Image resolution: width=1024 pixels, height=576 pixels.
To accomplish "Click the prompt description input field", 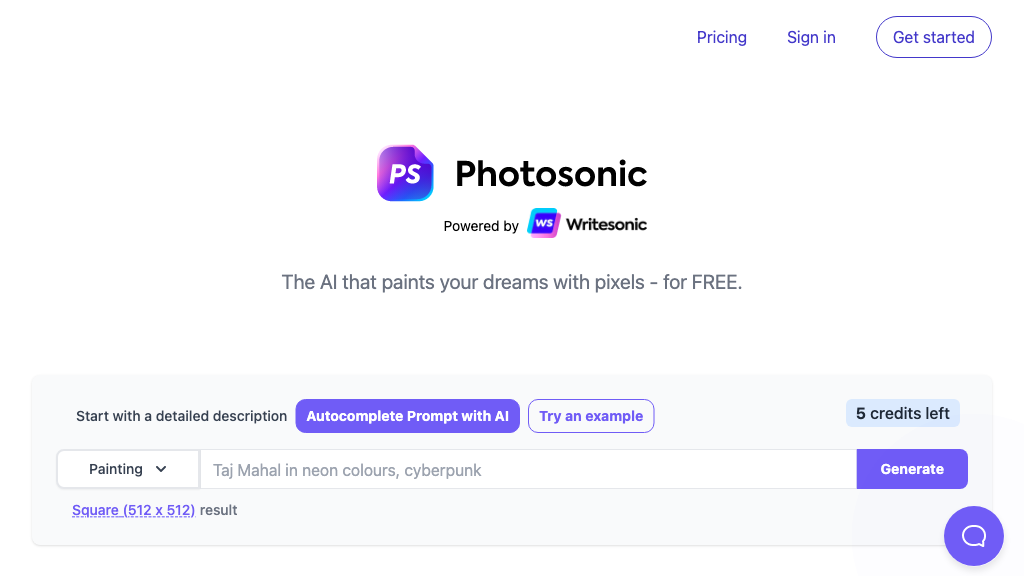I will click(528, 469).
